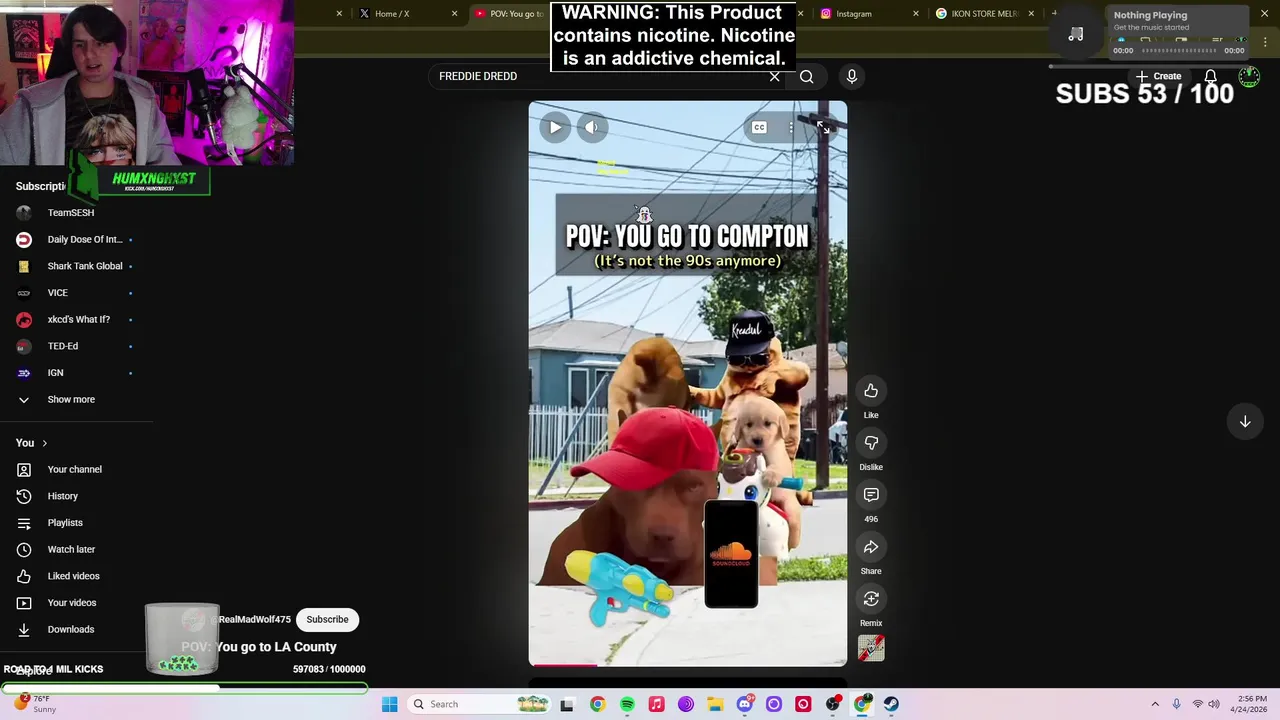Open the media control music note button
The width and height of the screenshot is (1280, 720).
point(1076,35)
